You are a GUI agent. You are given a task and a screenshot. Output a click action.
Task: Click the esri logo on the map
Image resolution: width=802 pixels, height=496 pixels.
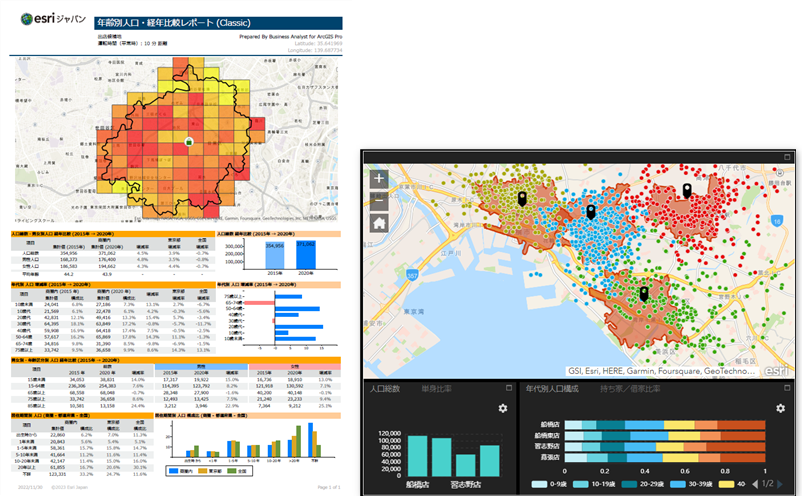click(x=773, y=366)
